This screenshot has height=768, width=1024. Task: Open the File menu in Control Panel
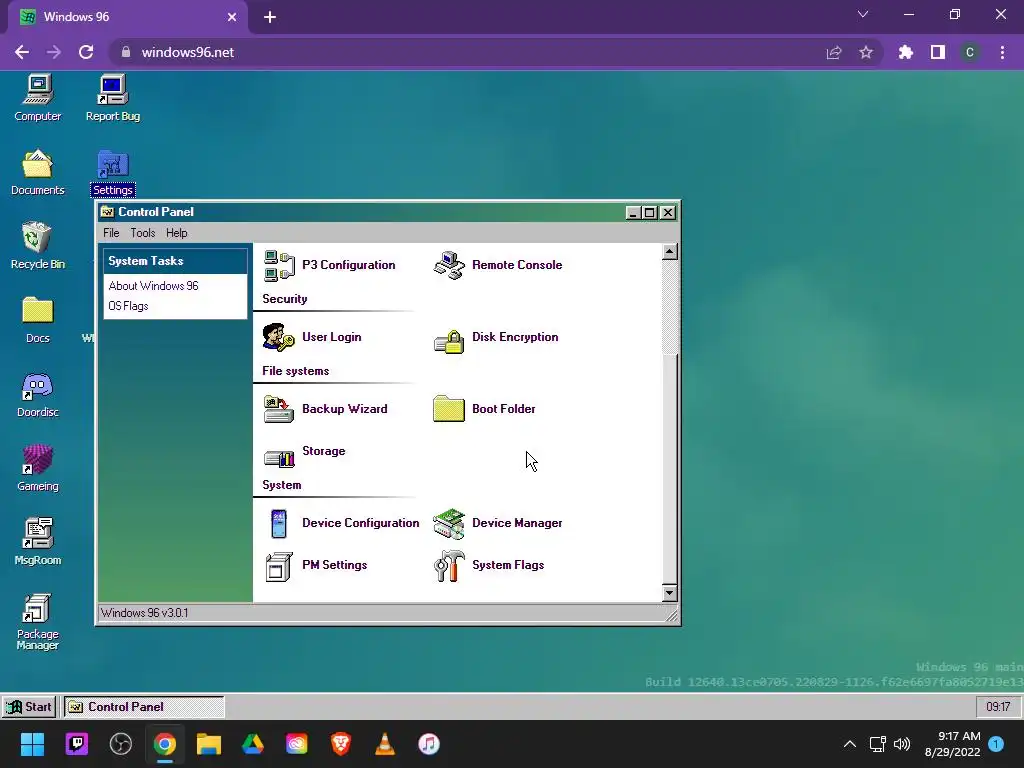click(111, 233)
